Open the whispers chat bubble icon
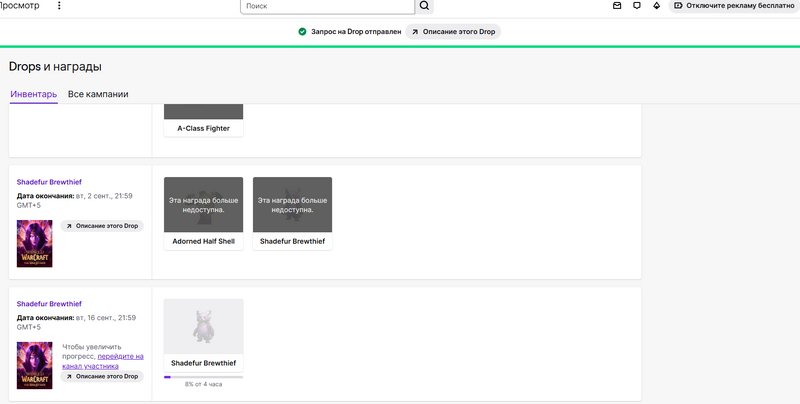Image resolution: width=800 pixels, height=404 pixels. pos(637,6)
